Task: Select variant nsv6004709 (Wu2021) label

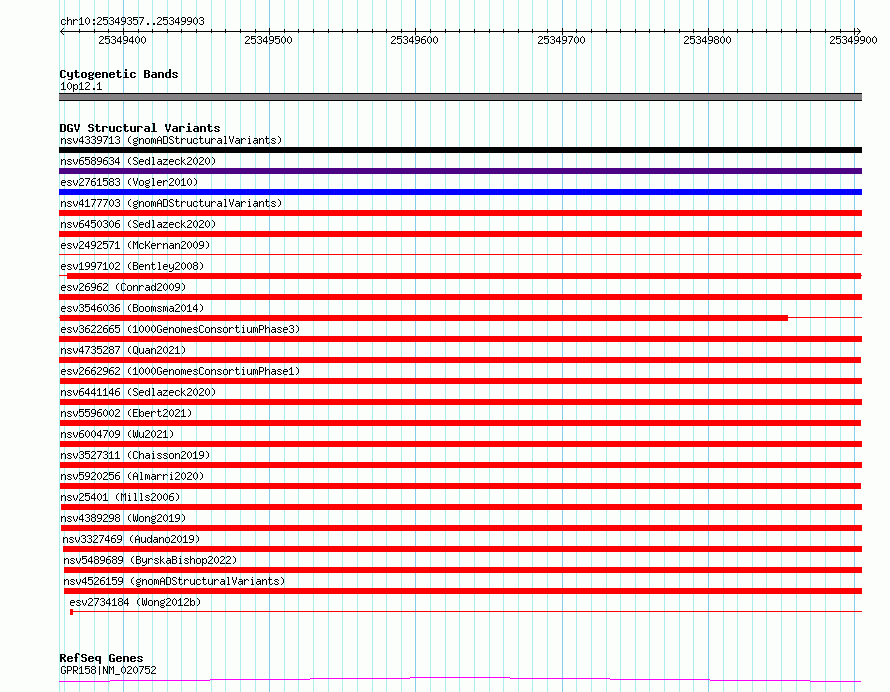Action: click(117, 434)
